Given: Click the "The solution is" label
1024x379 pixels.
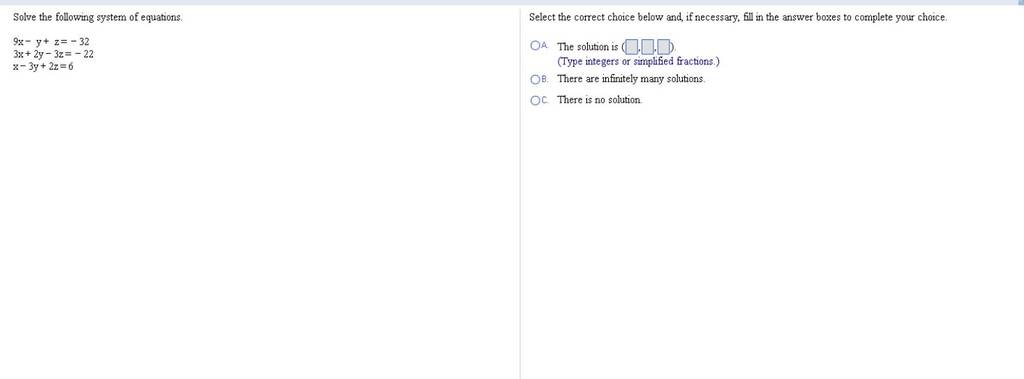Looking at the screenshot, I should [x=587, y=47].
